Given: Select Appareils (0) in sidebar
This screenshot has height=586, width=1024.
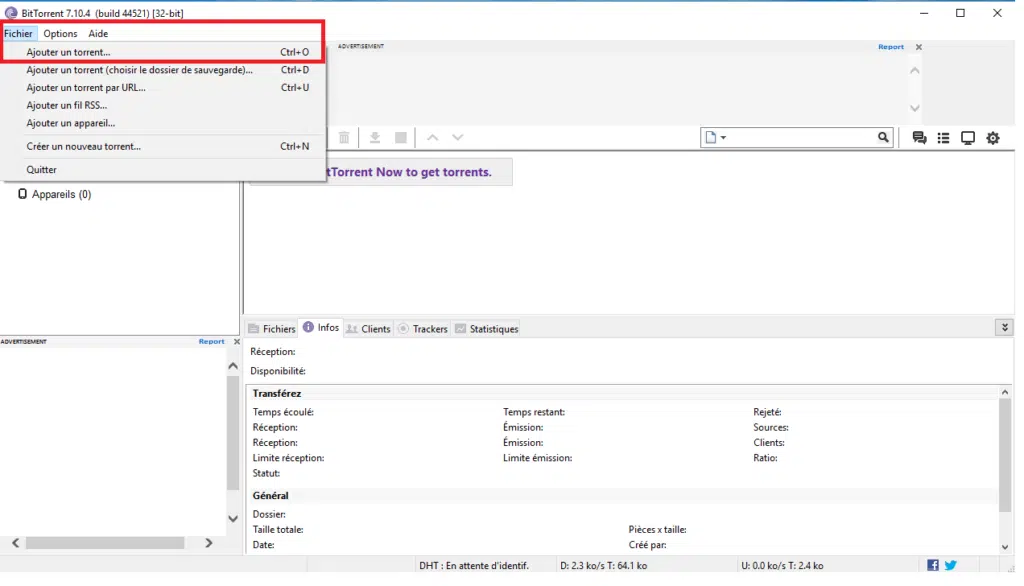Looking at the screenshot, I should click(61, 194).
